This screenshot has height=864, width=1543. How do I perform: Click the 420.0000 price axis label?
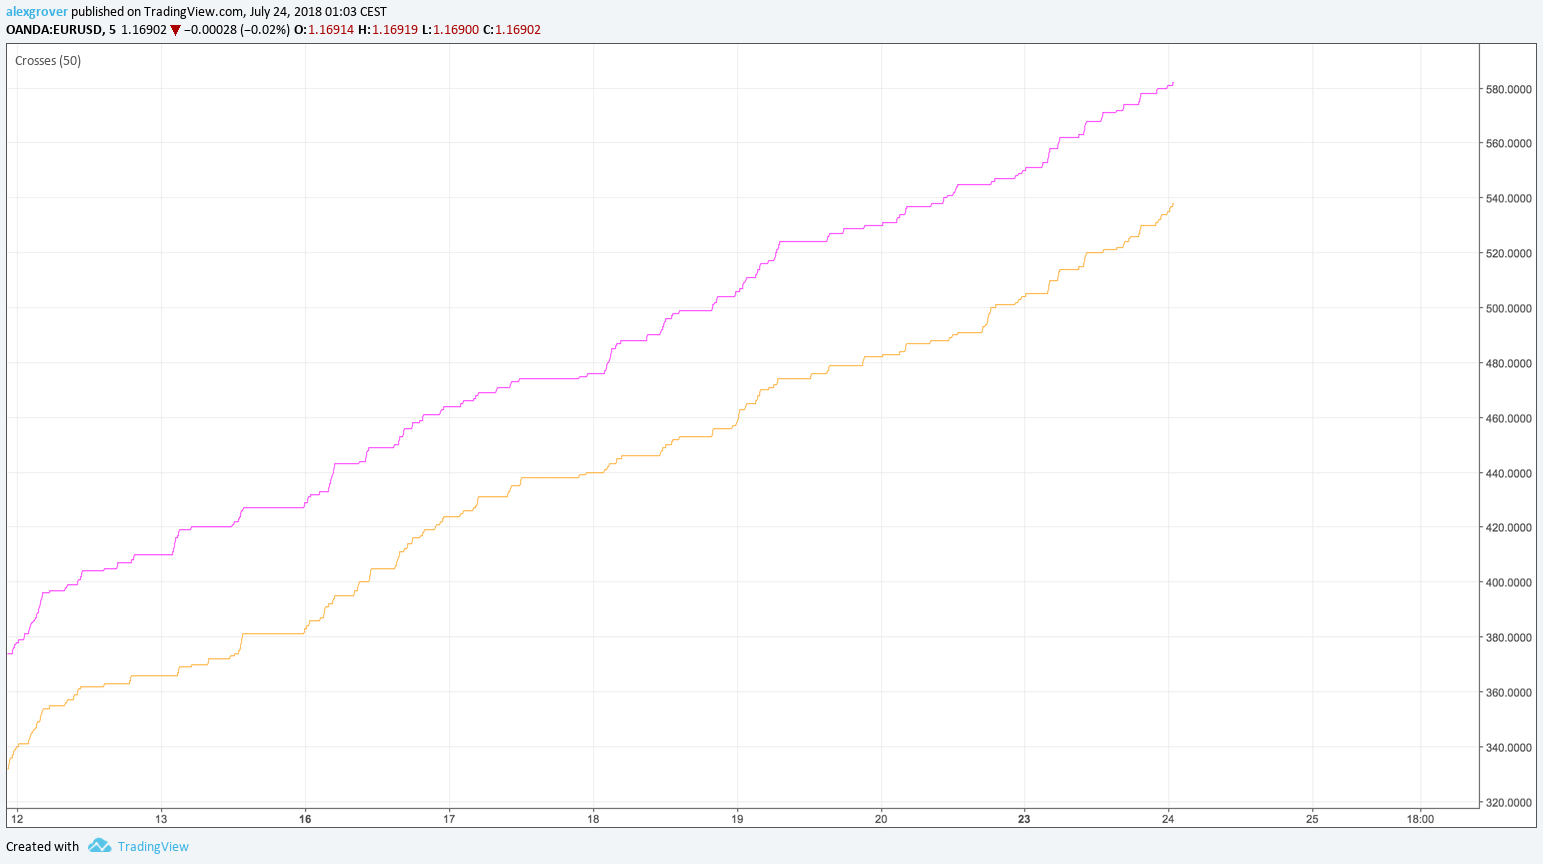tap(1509, 528)
